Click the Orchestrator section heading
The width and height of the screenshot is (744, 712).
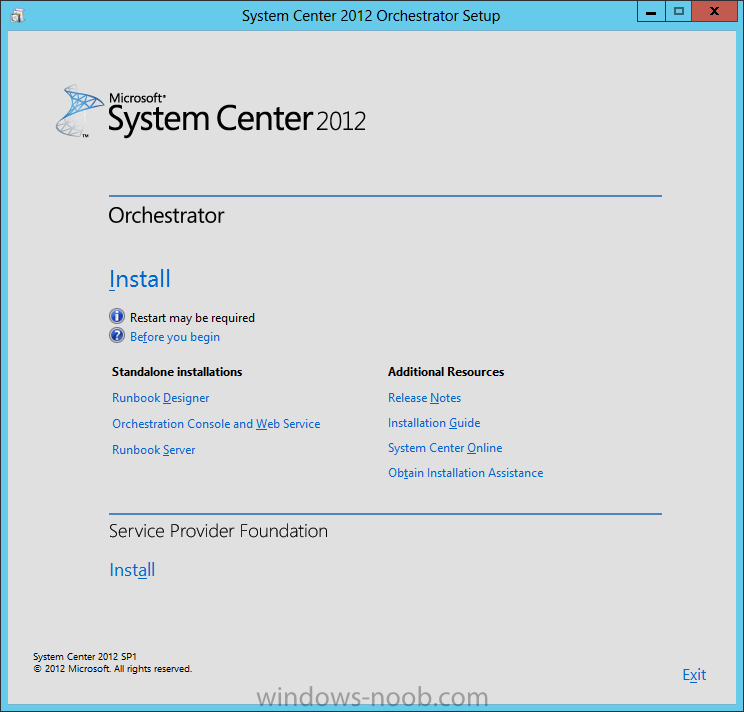click(166, 216)
